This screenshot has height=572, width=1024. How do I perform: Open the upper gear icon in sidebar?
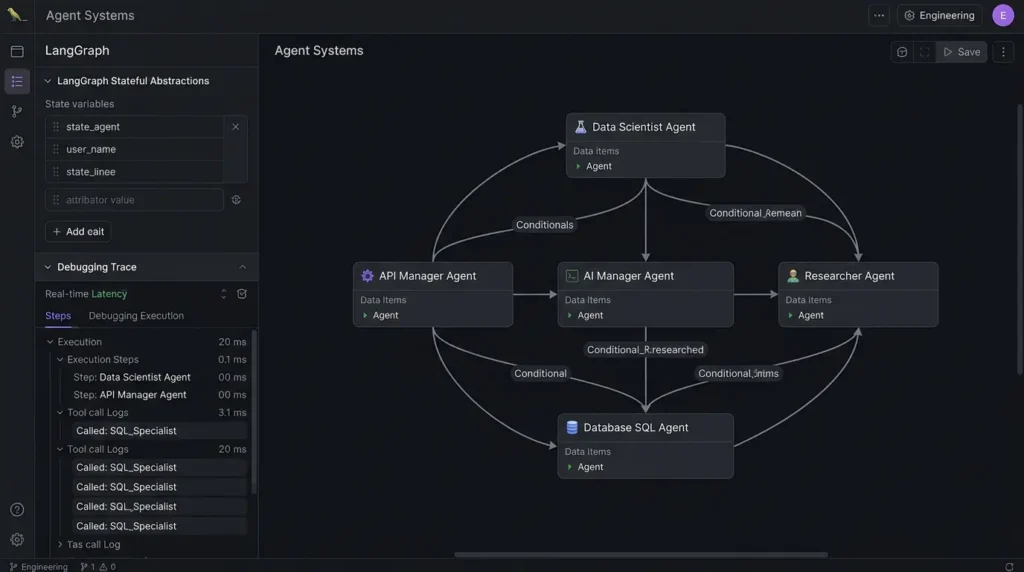17,142
